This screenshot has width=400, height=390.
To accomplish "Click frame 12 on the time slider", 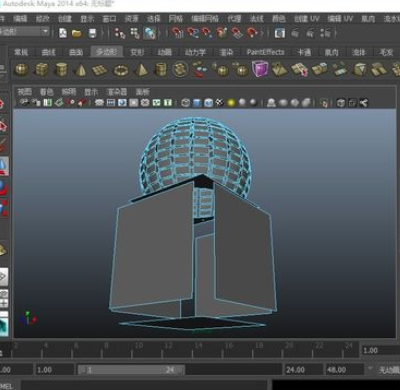I will (162, 352).
